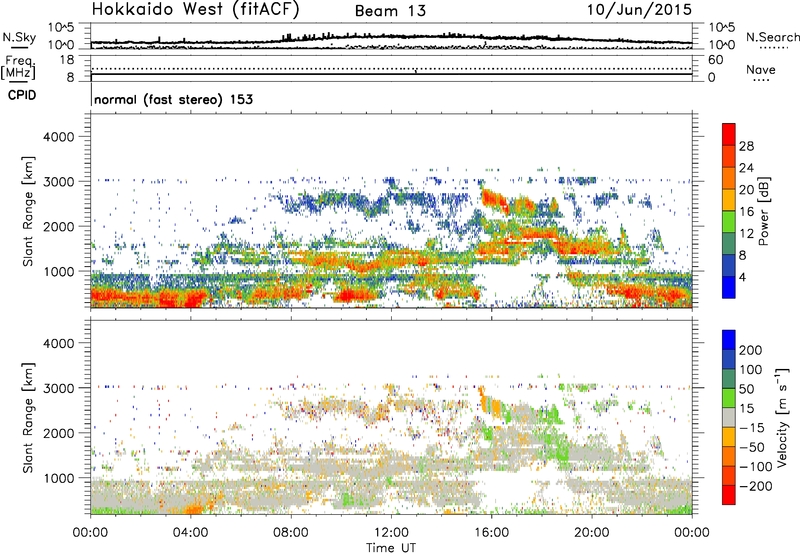Click the '2000' tick of the power panel
Screen dimensions: 800x554
tap(59, 226)
